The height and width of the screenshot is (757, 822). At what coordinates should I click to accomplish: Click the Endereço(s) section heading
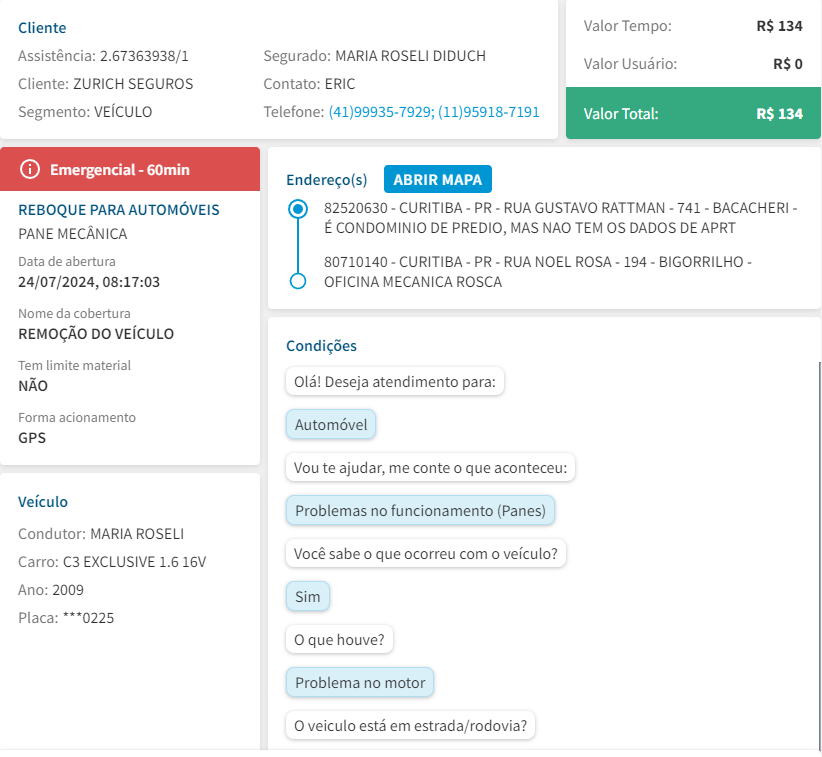coord(327,180)
